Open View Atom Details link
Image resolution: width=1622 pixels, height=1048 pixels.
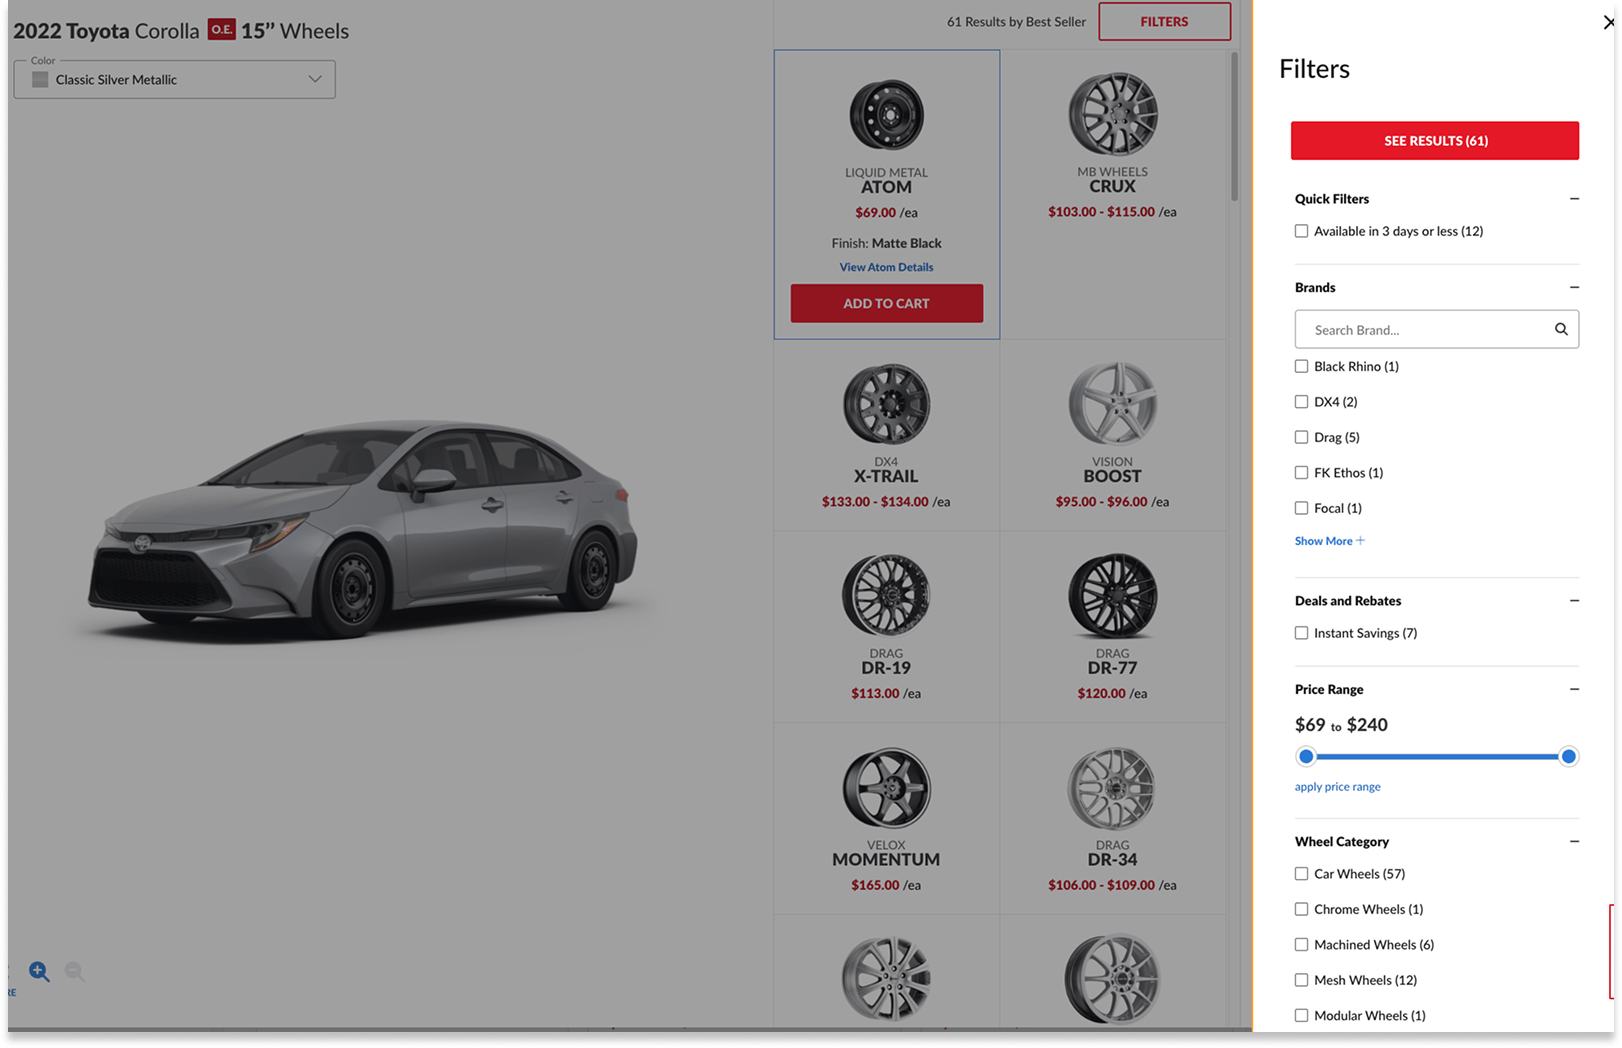(x=886, y=267)
